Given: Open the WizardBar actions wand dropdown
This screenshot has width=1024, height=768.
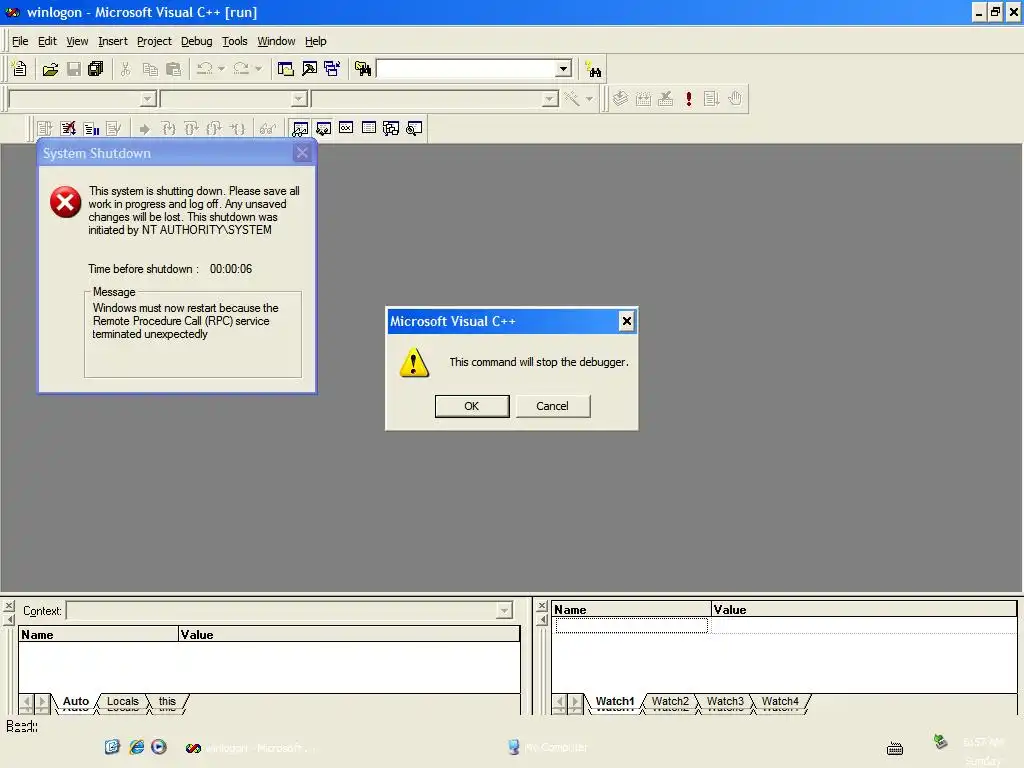Looking at the screenshot, I should [590, 99].
